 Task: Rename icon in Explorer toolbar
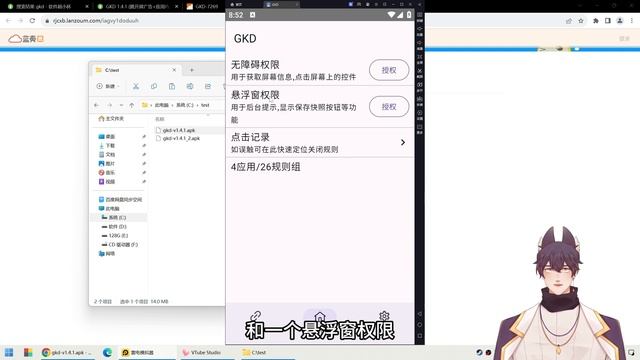190,86
